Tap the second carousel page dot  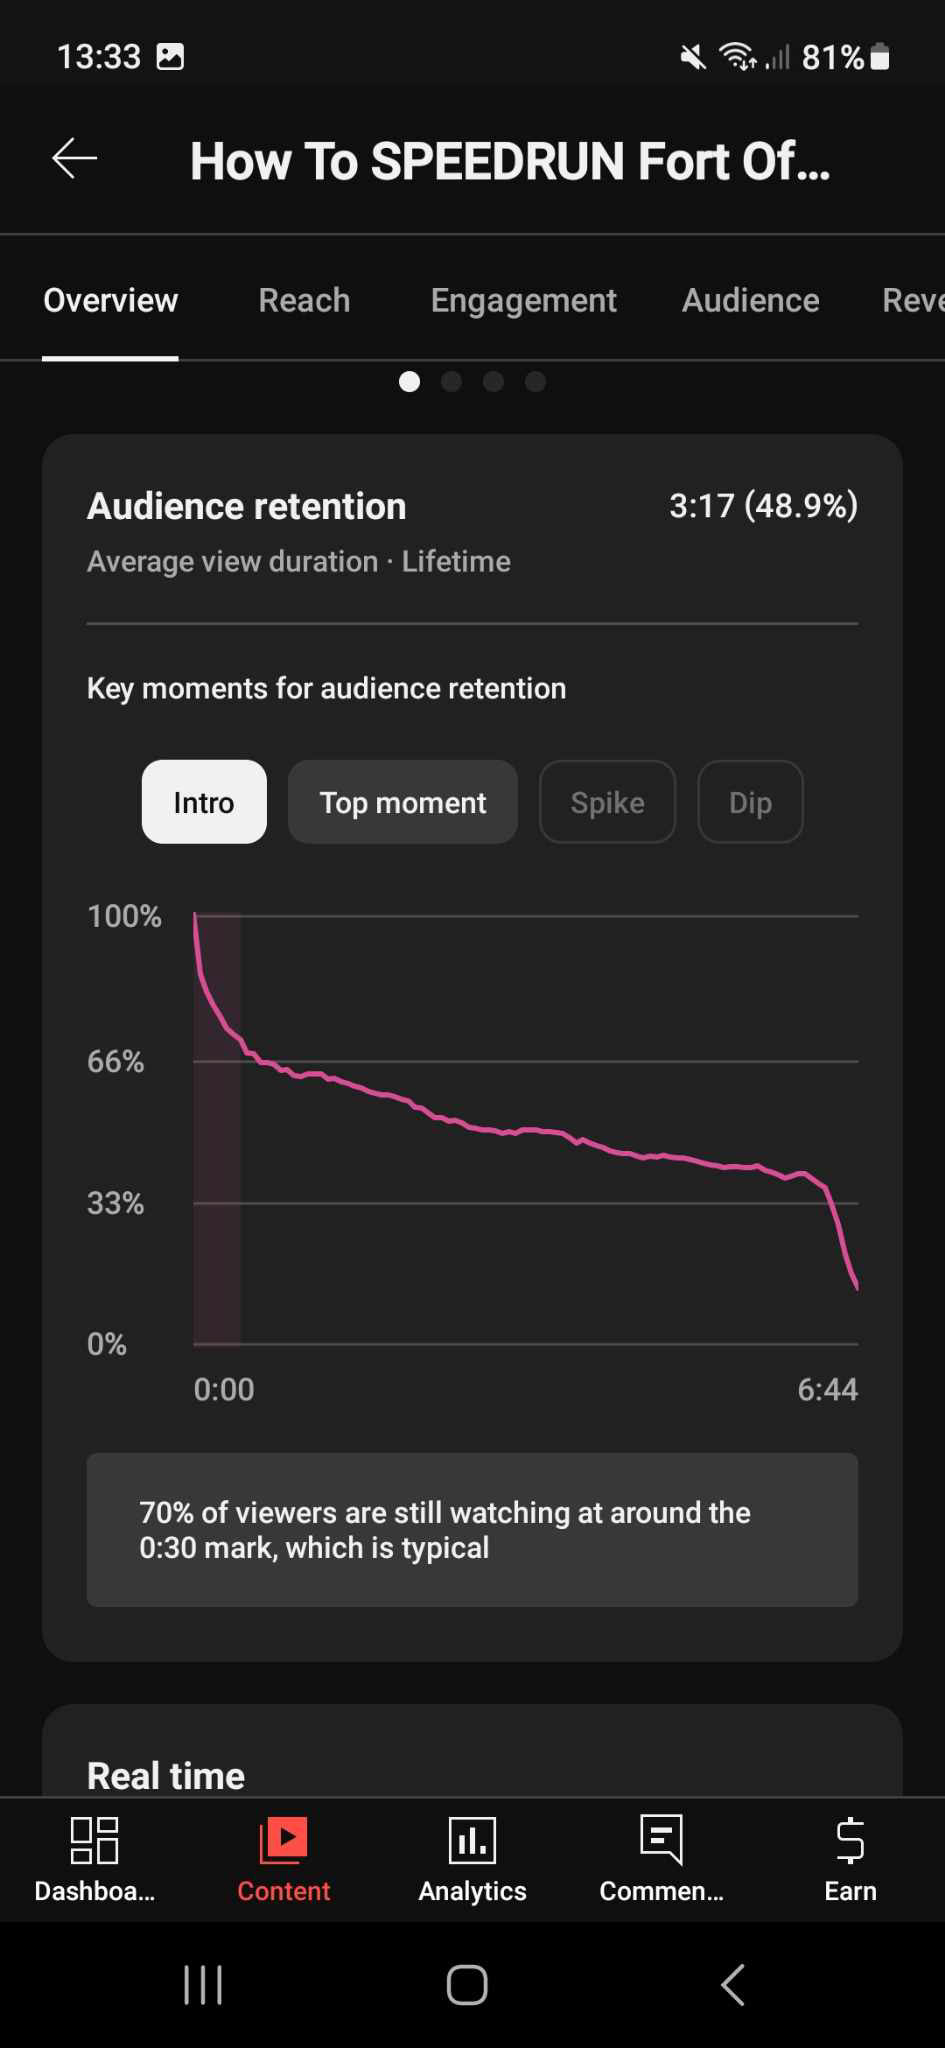(x=451, y=381)
